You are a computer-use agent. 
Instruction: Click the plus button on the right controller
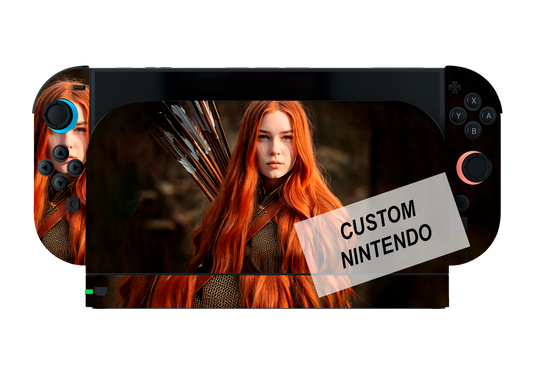pos(454,87)
